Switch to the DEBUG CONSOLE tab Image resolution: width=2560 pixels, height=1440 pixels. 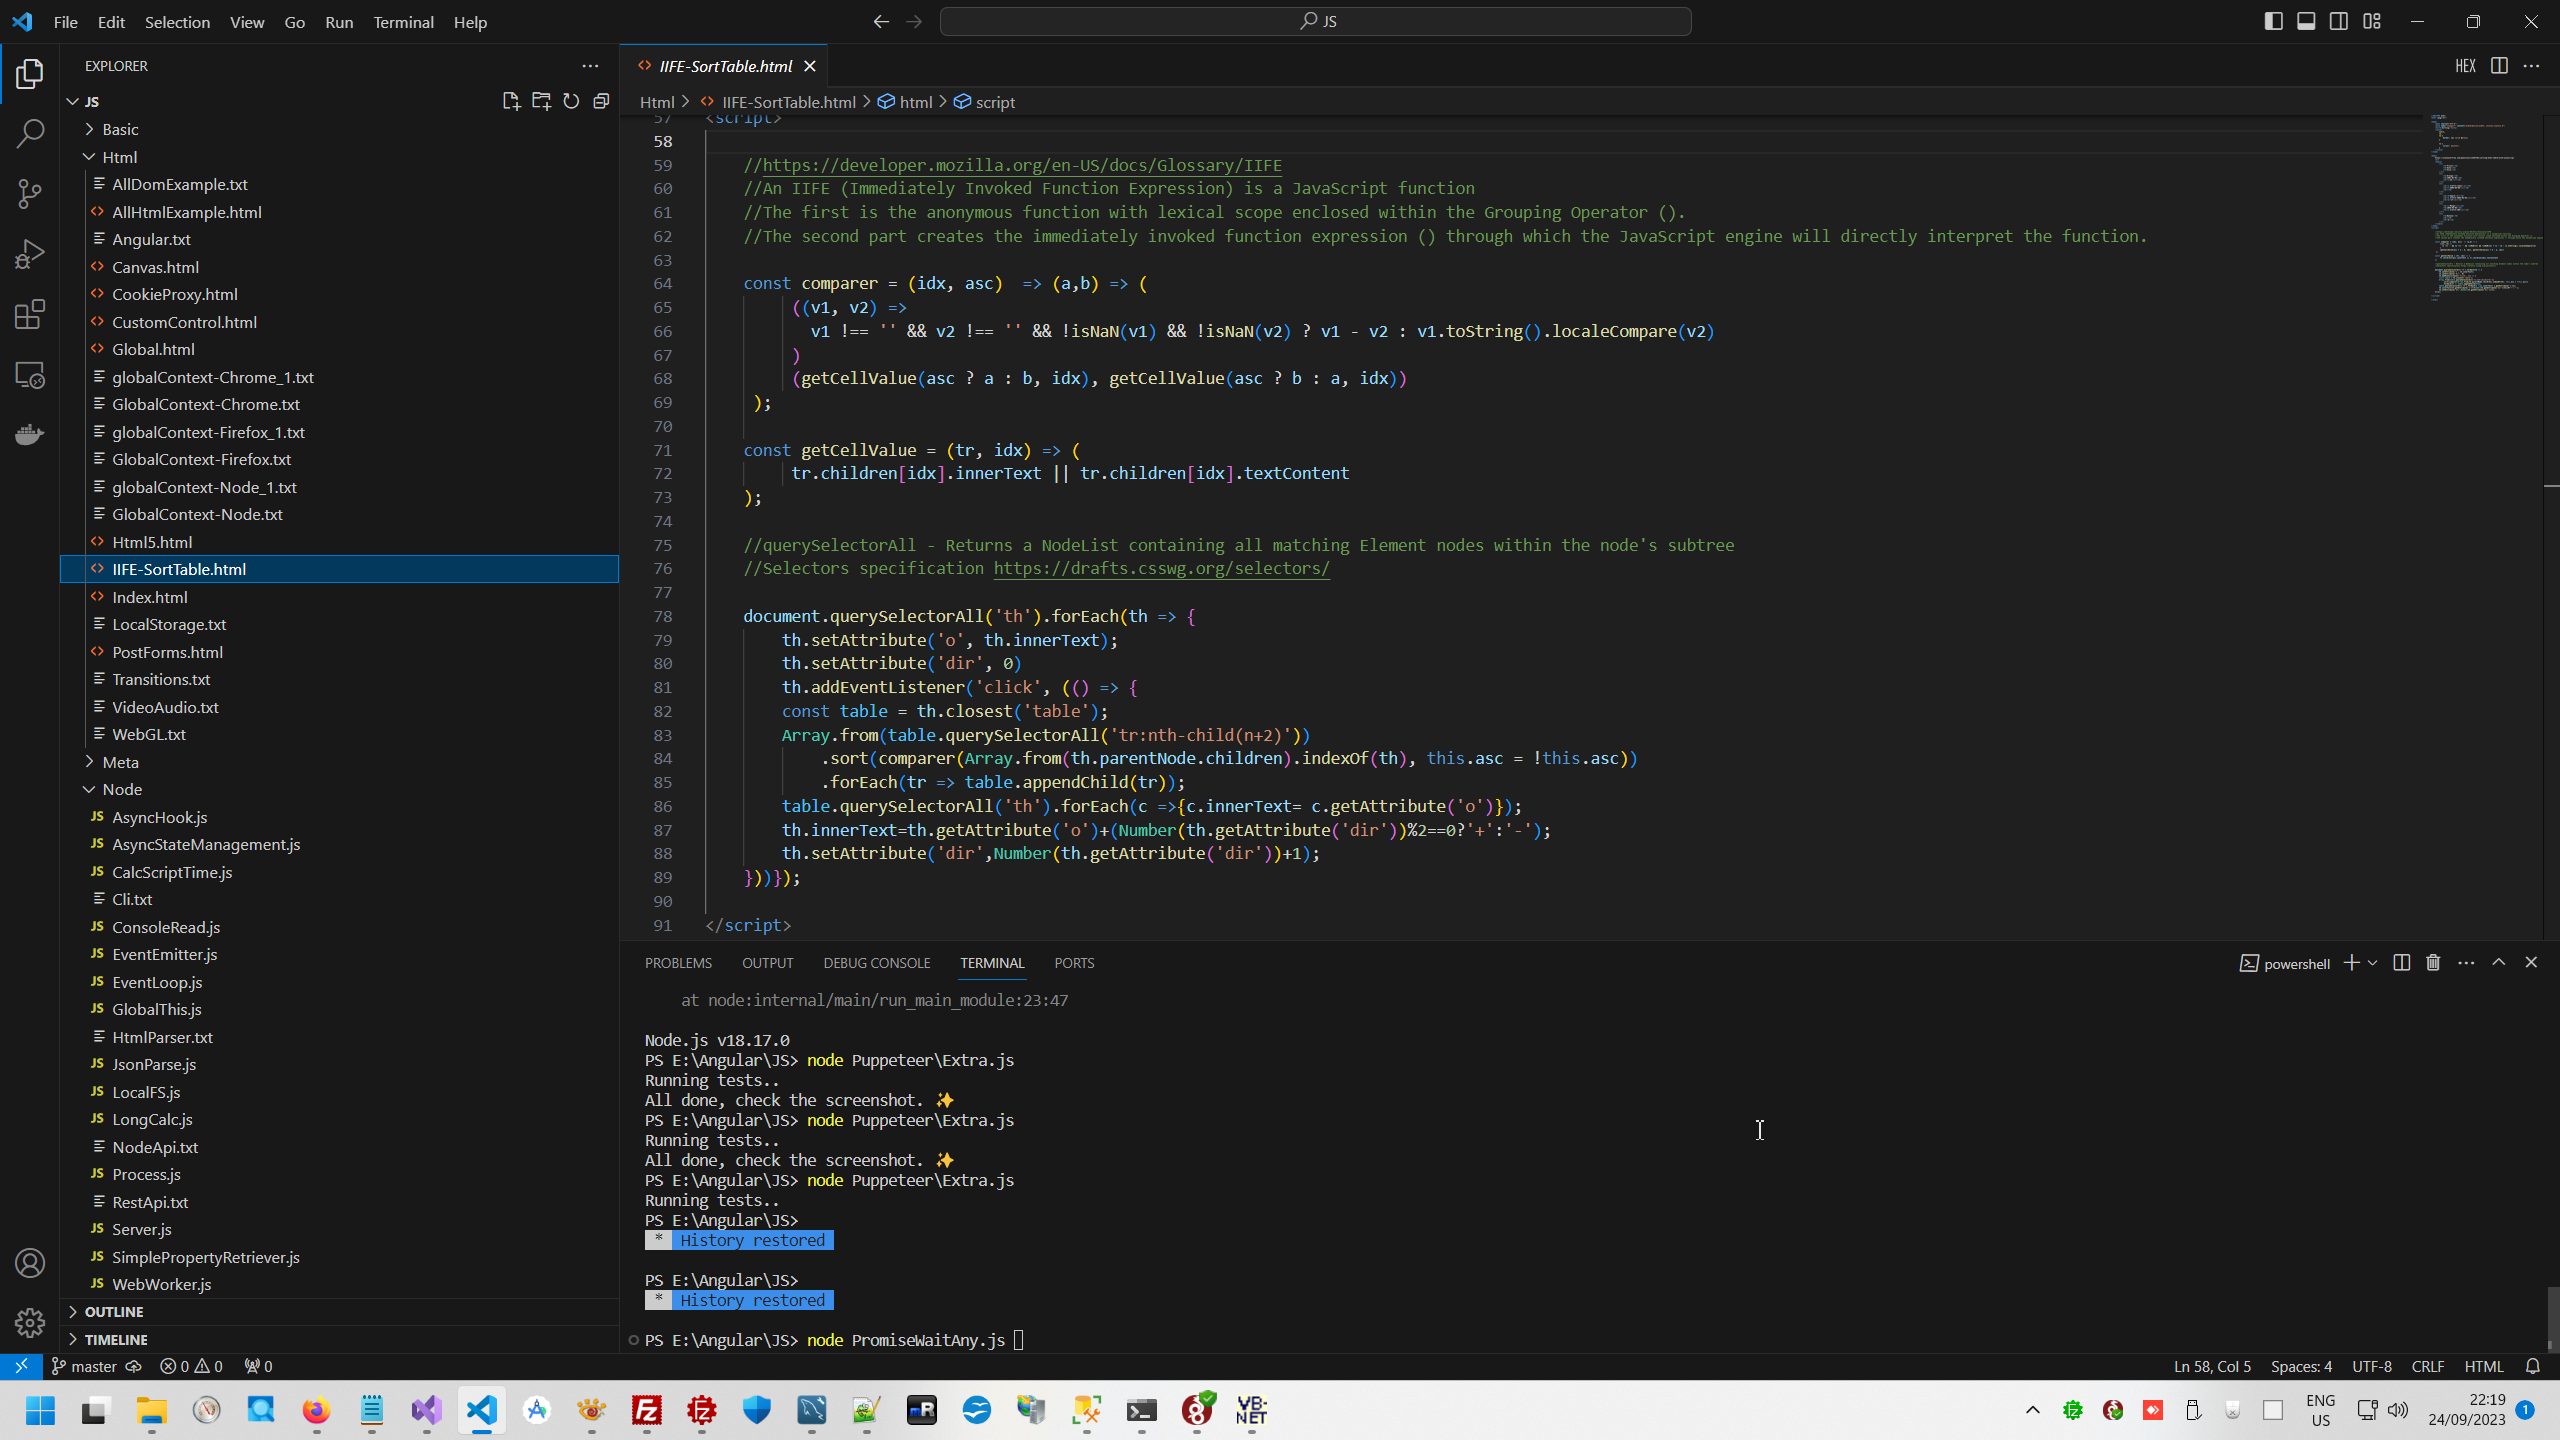point(876,963)
